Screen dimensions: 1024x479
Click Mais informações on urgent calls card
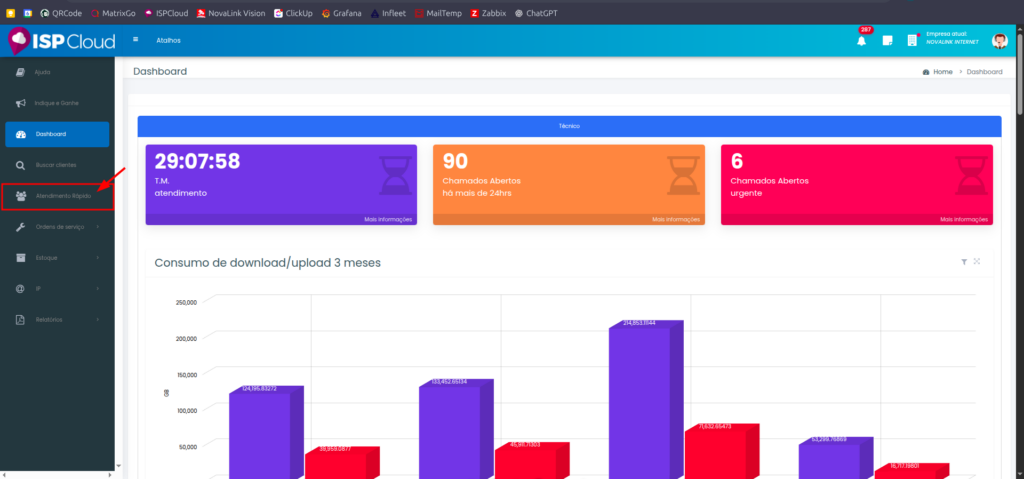tap(965, 219)
